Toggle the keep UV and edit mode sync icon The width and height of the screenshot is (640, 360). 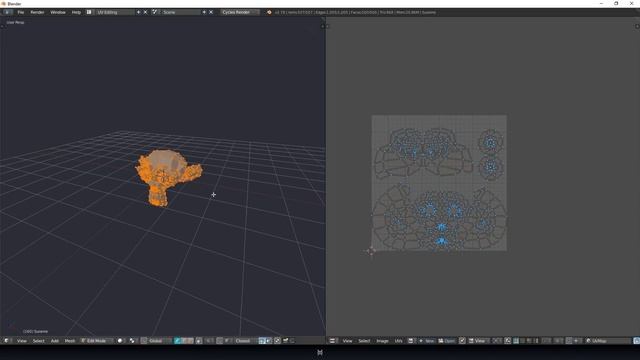click(x=507, y=341)
